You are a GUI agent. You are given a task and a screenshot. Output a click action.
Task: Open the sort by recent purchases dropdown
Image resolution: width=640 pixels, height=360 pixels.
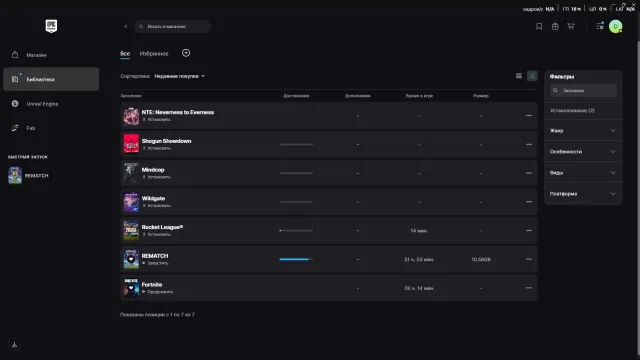click(x=180, y=76)
